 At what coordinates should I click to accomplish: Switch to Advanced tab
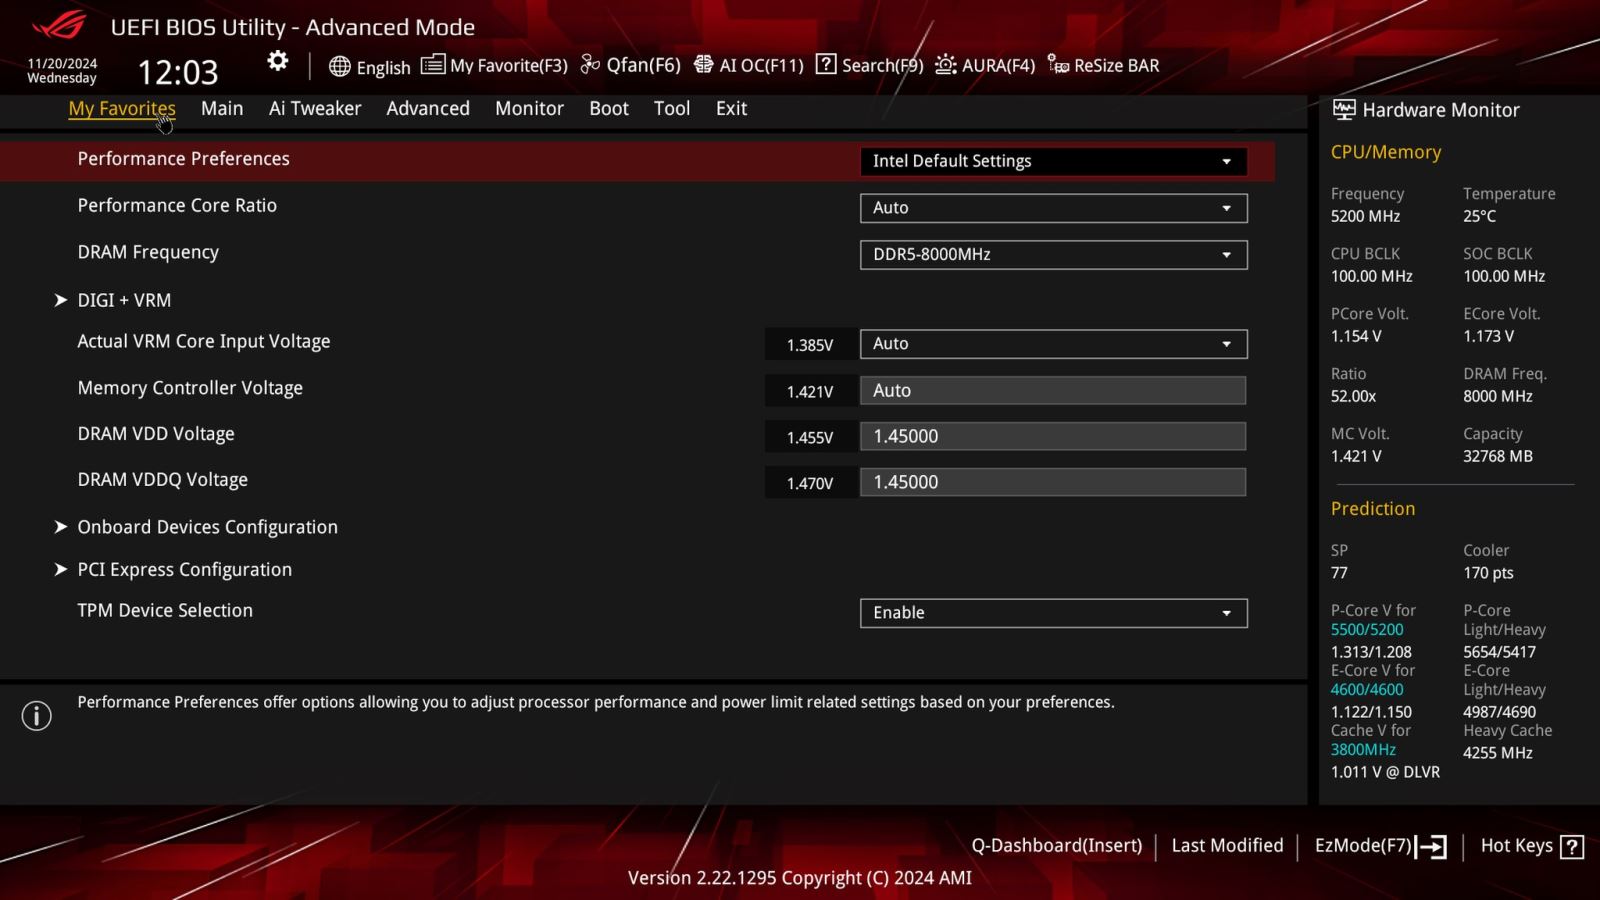point(428,108)
